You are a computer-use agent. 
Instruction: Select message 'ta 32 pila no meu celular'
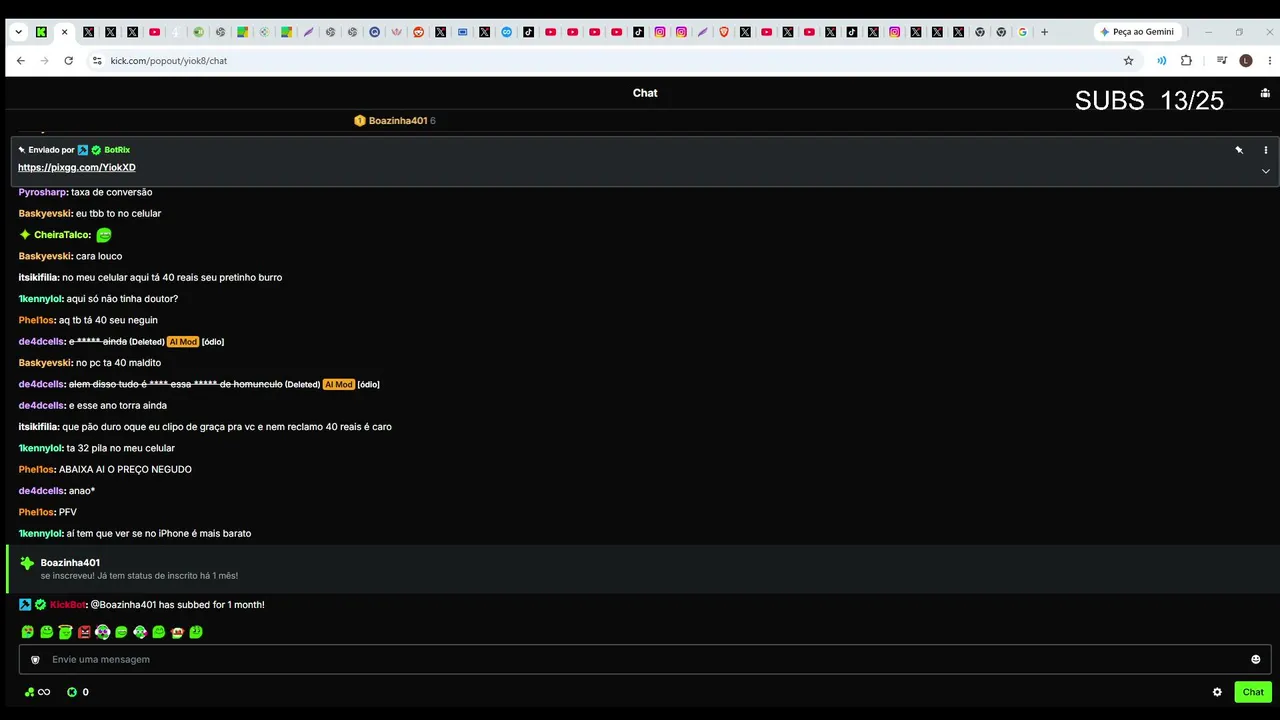(x=120, y=448)
